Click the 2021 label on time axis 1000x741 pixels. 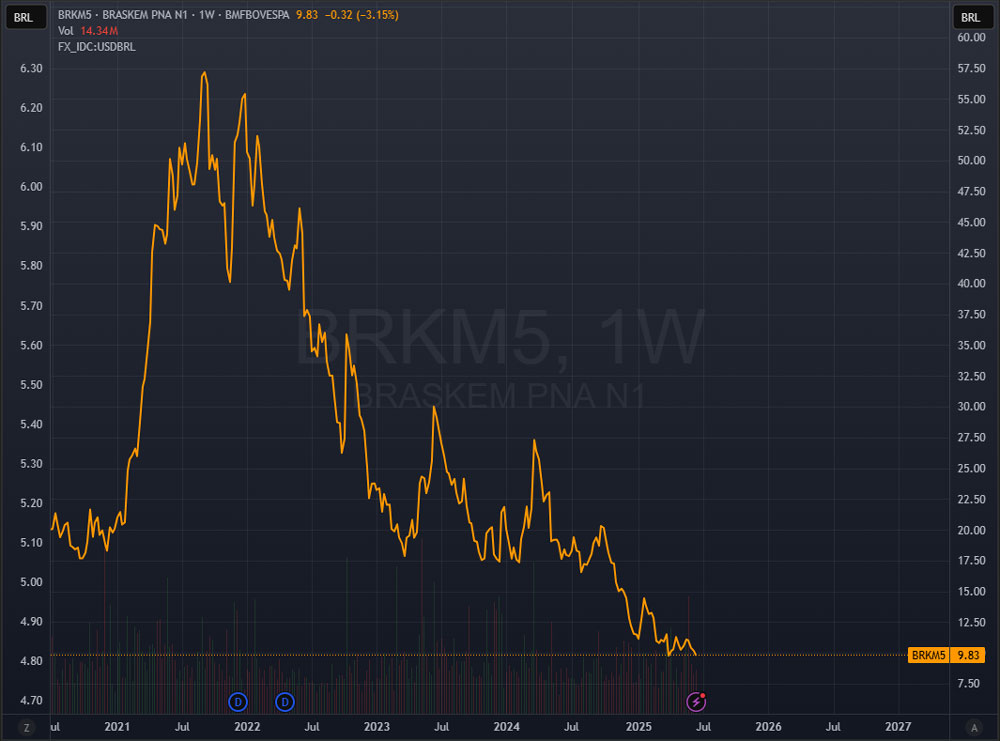tap(116, 726)
